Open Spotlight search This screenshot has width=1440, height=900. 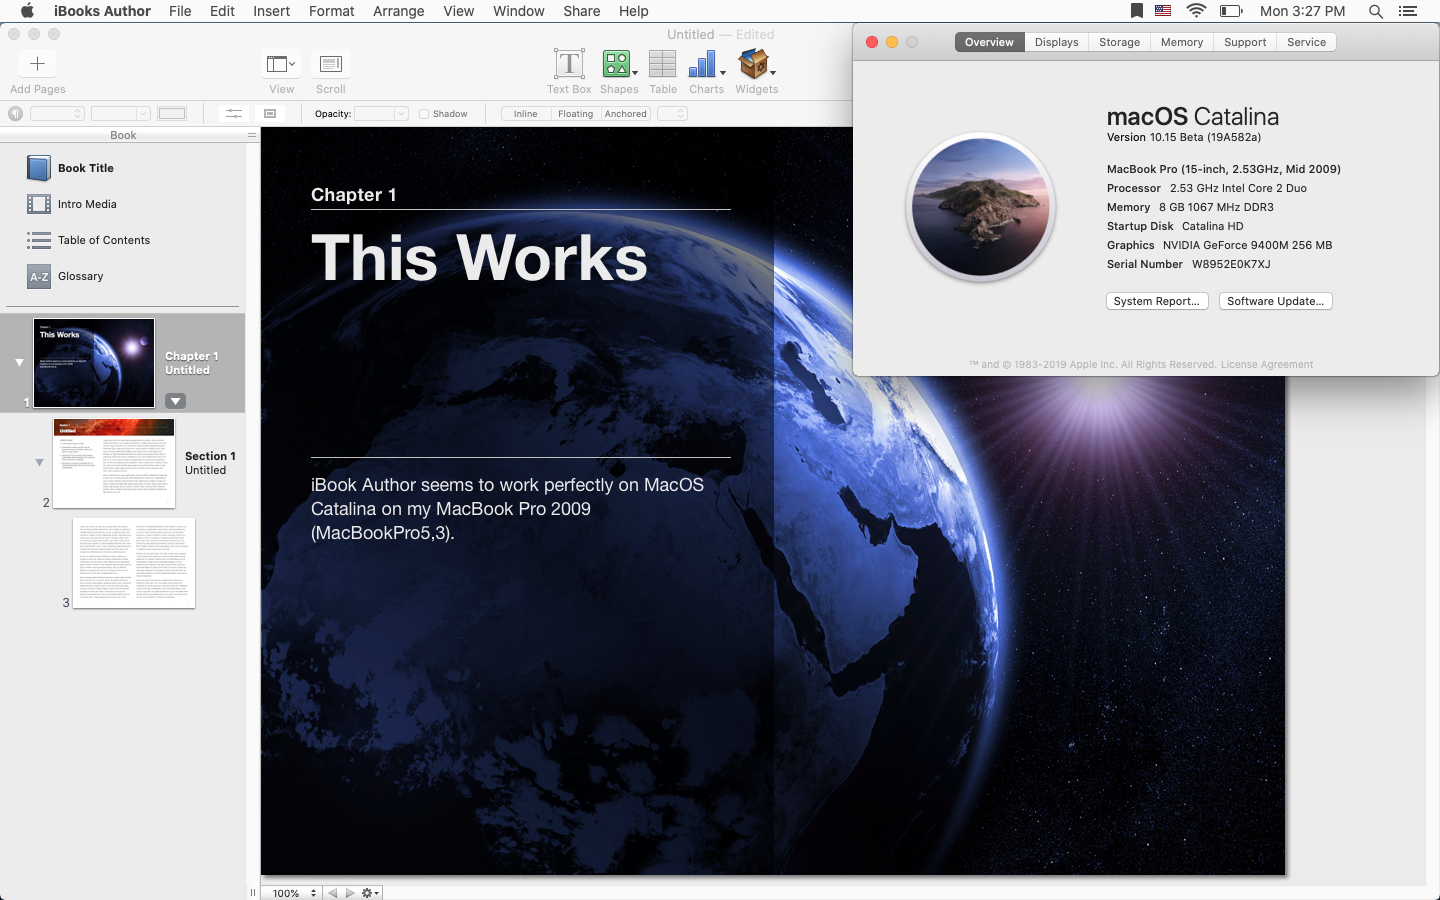tap(1376, 11)
